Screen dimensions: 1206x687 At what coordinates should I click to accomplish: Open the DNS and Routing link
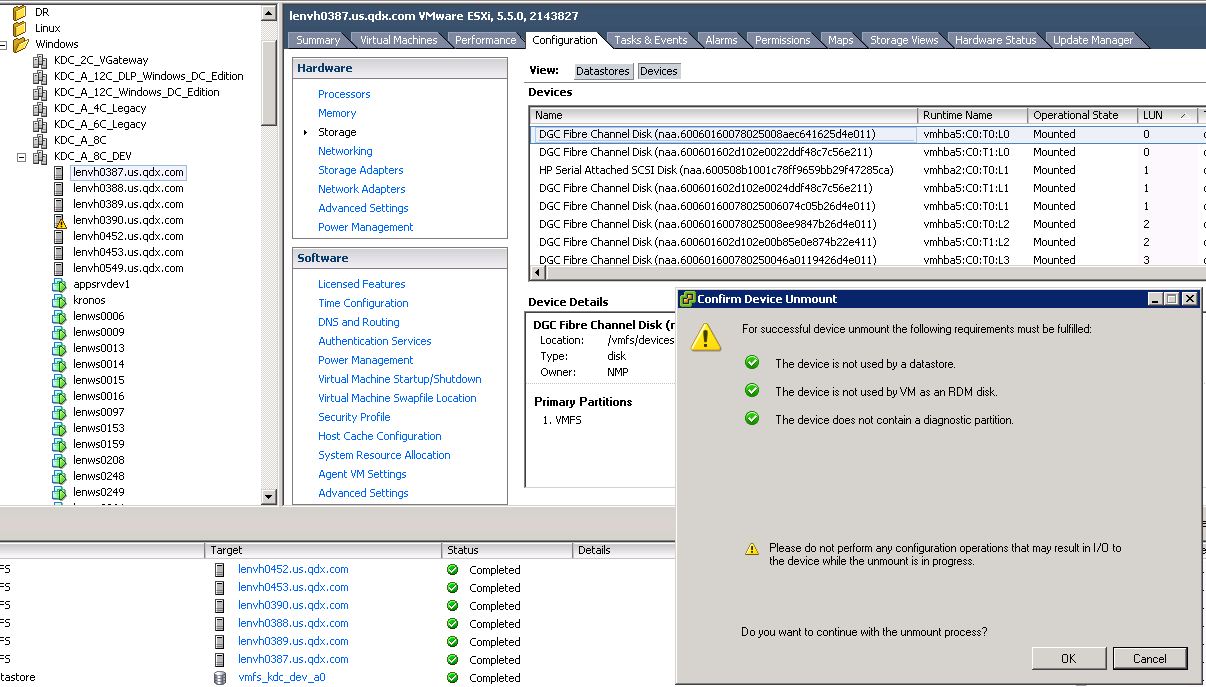[x=359, y=322]
